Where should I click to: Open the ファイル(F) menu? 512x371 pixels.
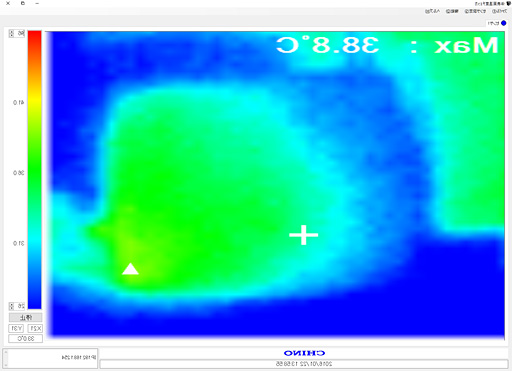[x=499, y=11]
